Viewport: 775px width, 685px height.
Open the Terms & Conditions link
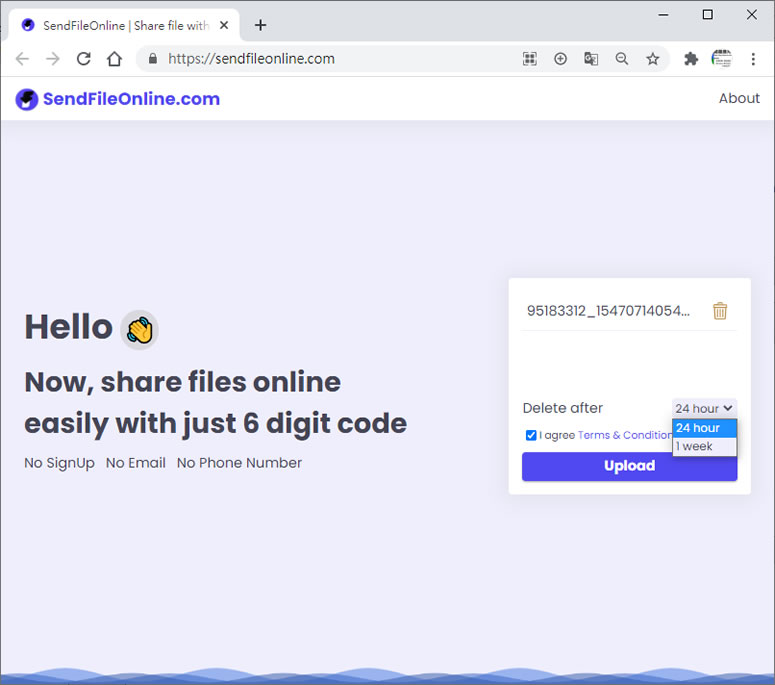624,435
